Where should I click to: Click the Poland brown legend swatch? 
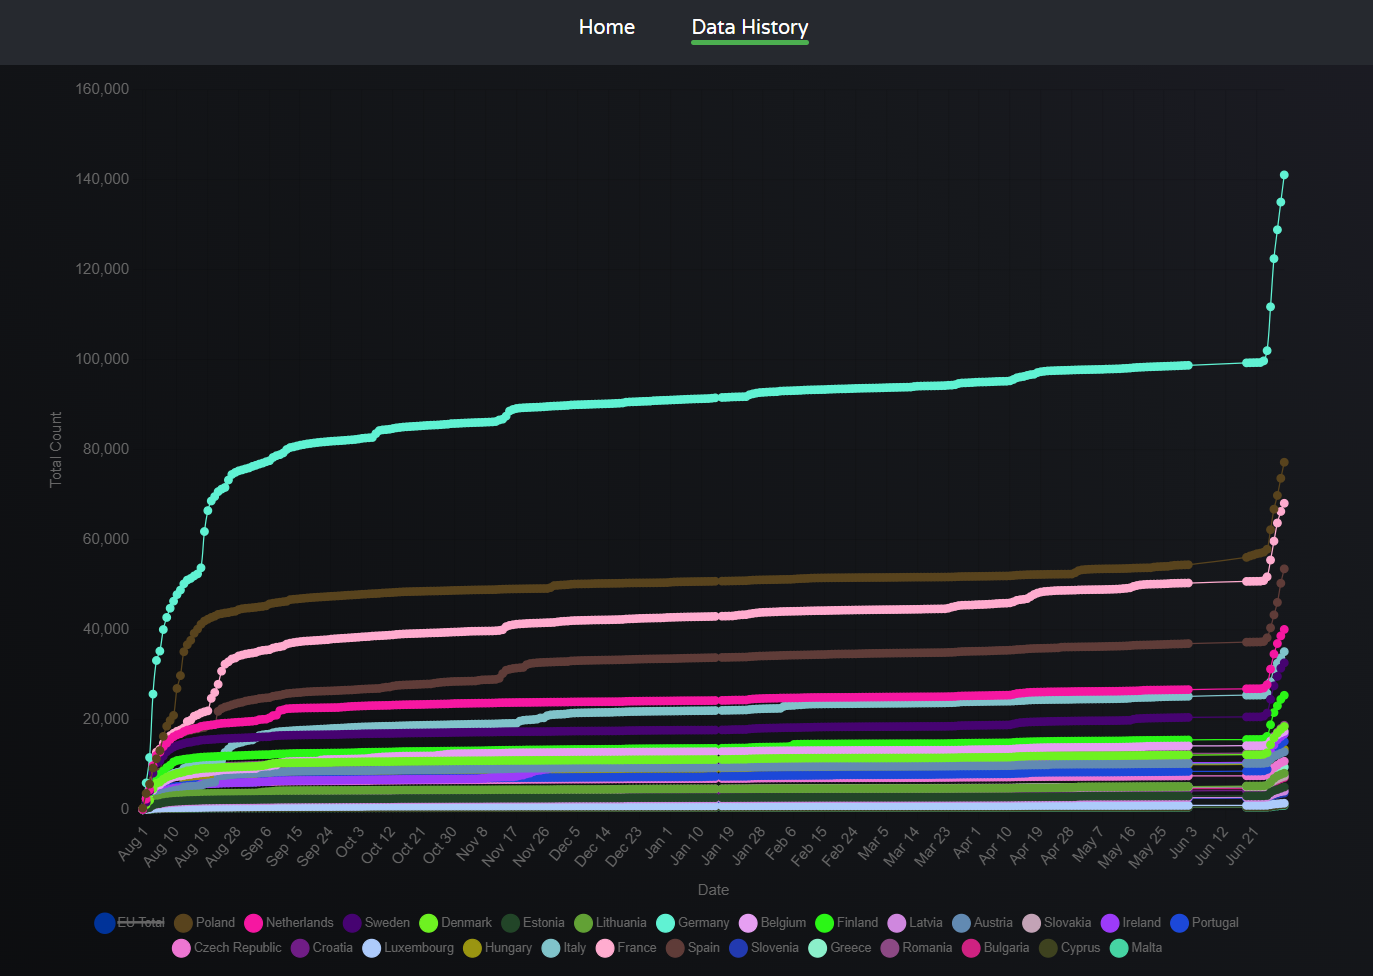(183, 923)
